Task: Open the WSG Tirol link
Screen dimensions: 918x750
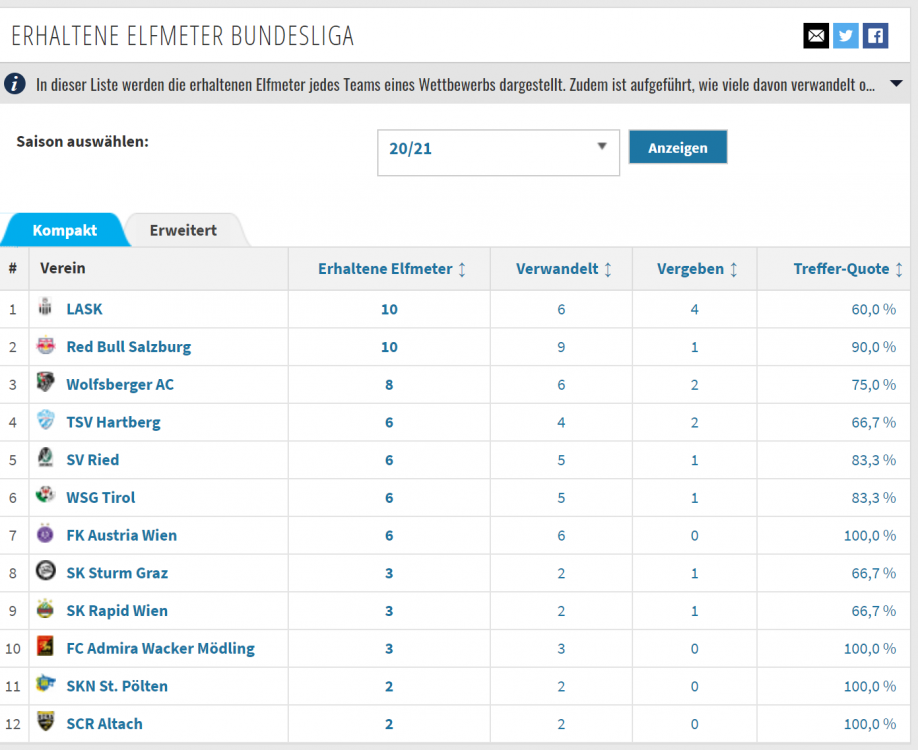Action: tap(101, 498)
